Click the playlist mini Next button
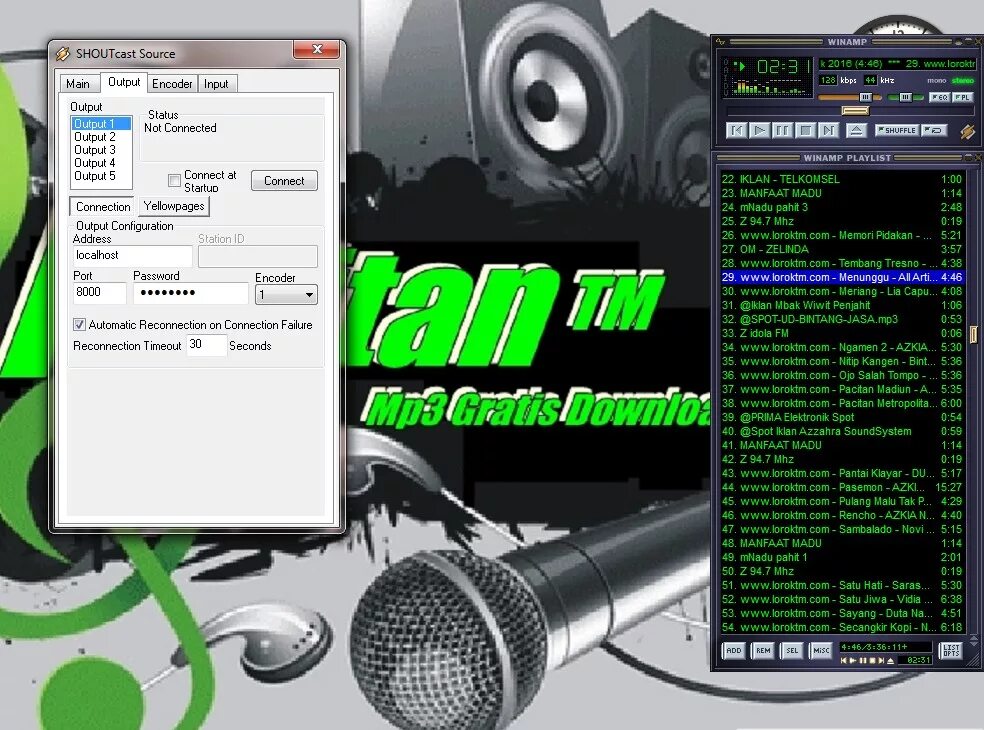 click(x=881, y=660)
